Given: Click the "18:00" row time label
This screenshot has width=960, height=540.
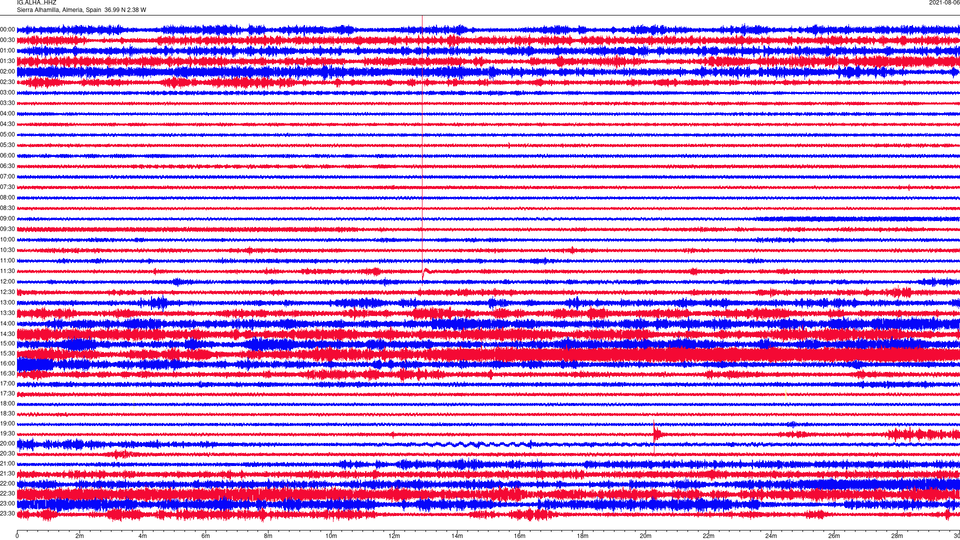Looking at the screenshot, I should (7, 403).
